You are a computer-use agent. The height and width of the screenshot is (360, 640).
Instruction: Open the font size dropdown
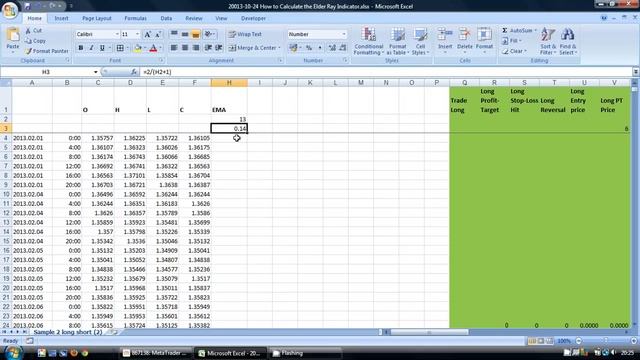[x=138, y=34]
